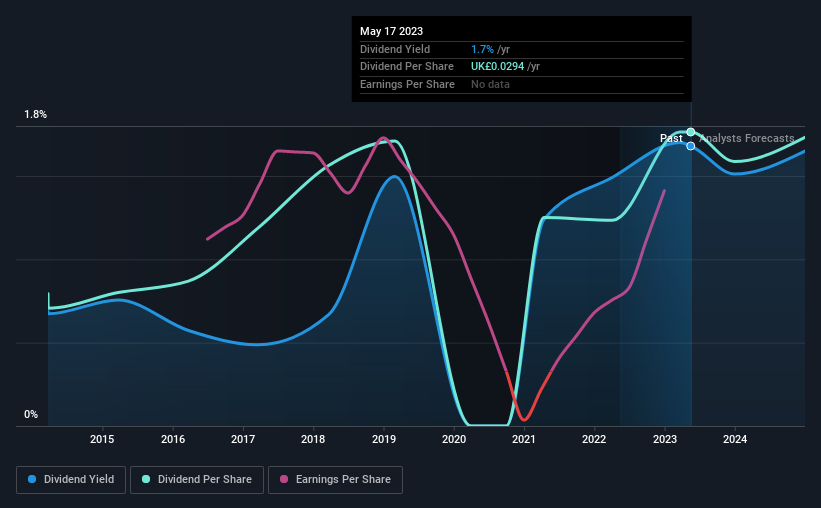Screen dimensions: 821x508
Task: Click the pink Earnings Per Share legend dot
Action: (284, 479)
